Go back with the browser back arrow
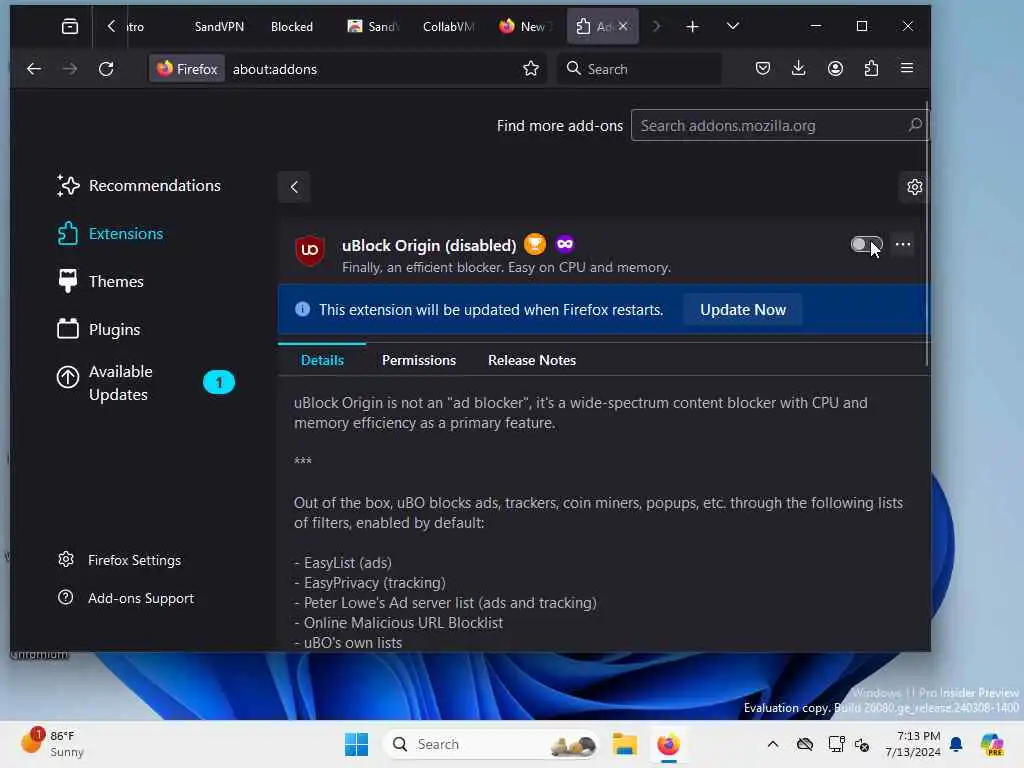Image resolution: width=1024 pixels, height=768 pixels. (34, 69)
